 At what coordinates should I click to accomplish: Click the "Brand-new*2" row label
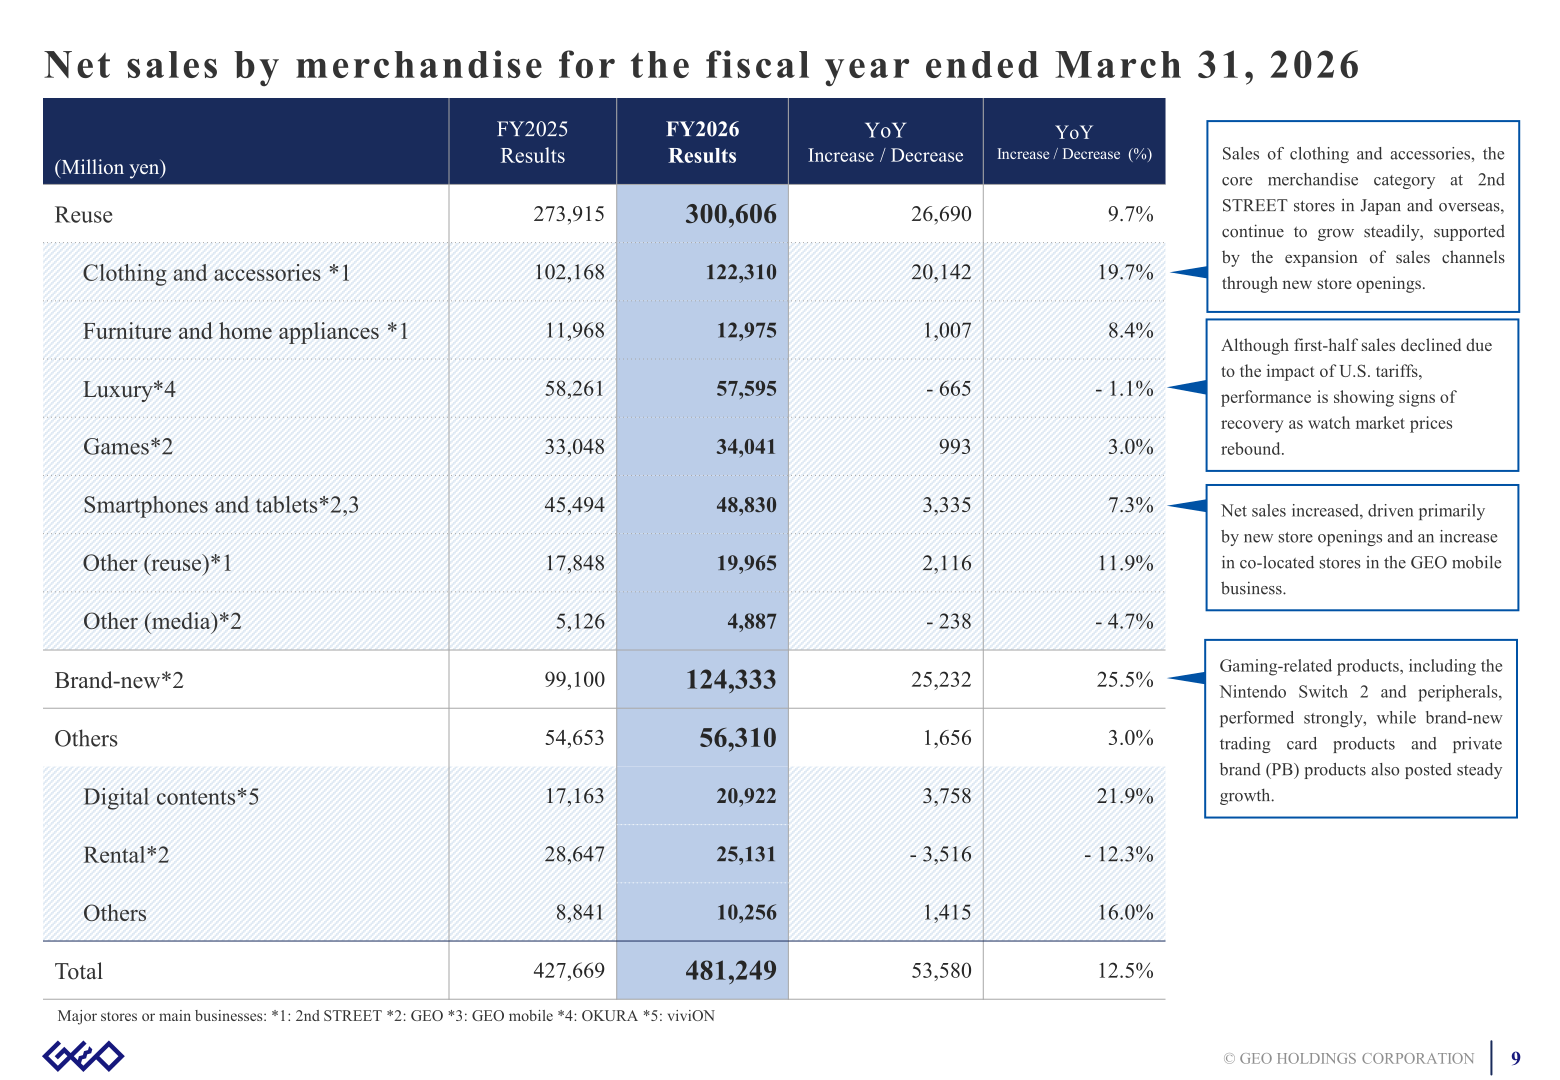click(119, 680)
